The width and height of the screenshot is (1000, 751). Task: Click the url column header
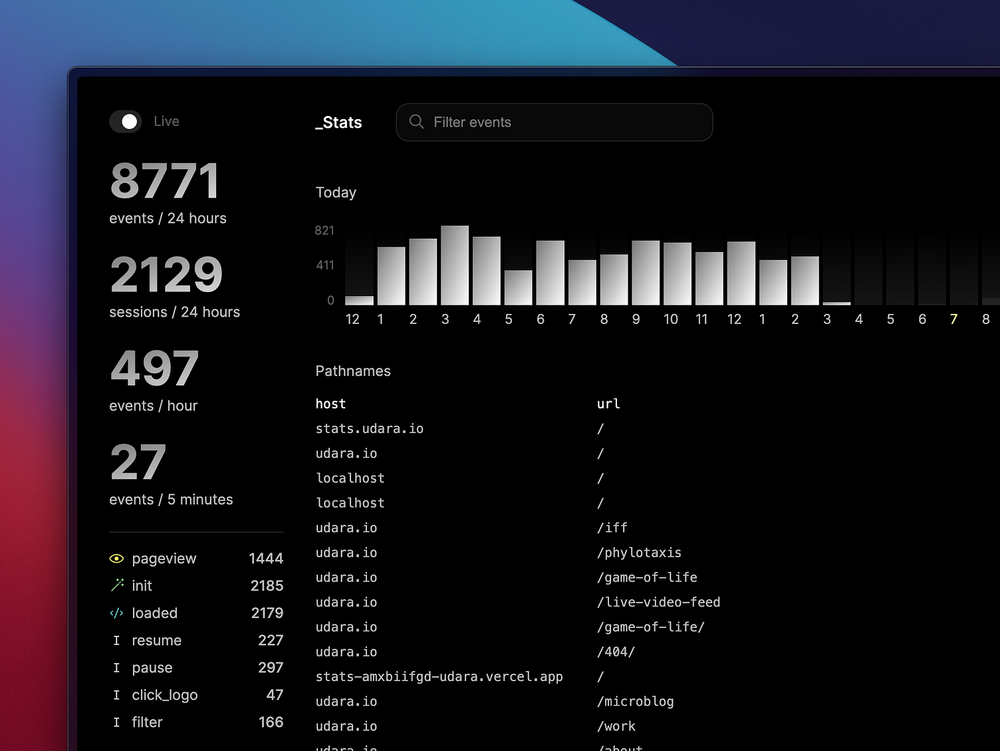[608, 404]
